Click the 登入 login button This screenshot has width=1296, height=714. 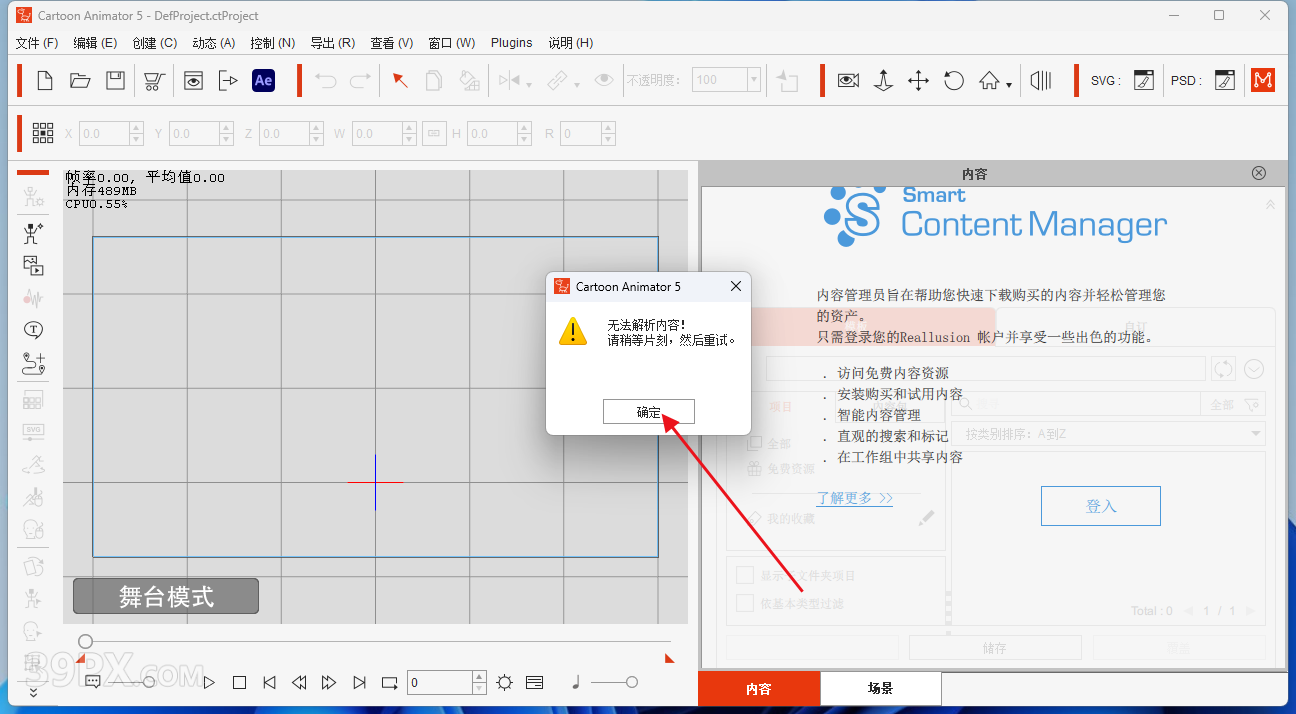point(1100,506)
